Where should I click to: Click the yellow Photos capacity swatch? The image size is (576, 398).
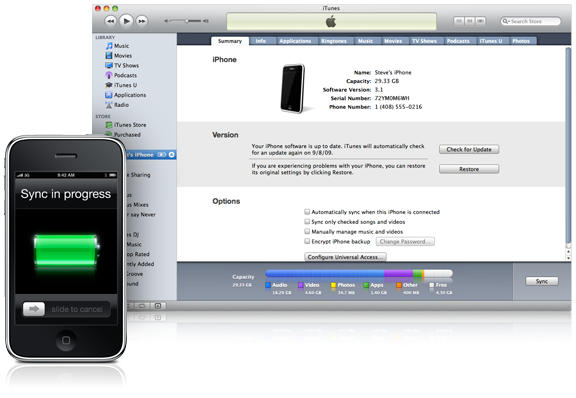(x=334, y=285)
